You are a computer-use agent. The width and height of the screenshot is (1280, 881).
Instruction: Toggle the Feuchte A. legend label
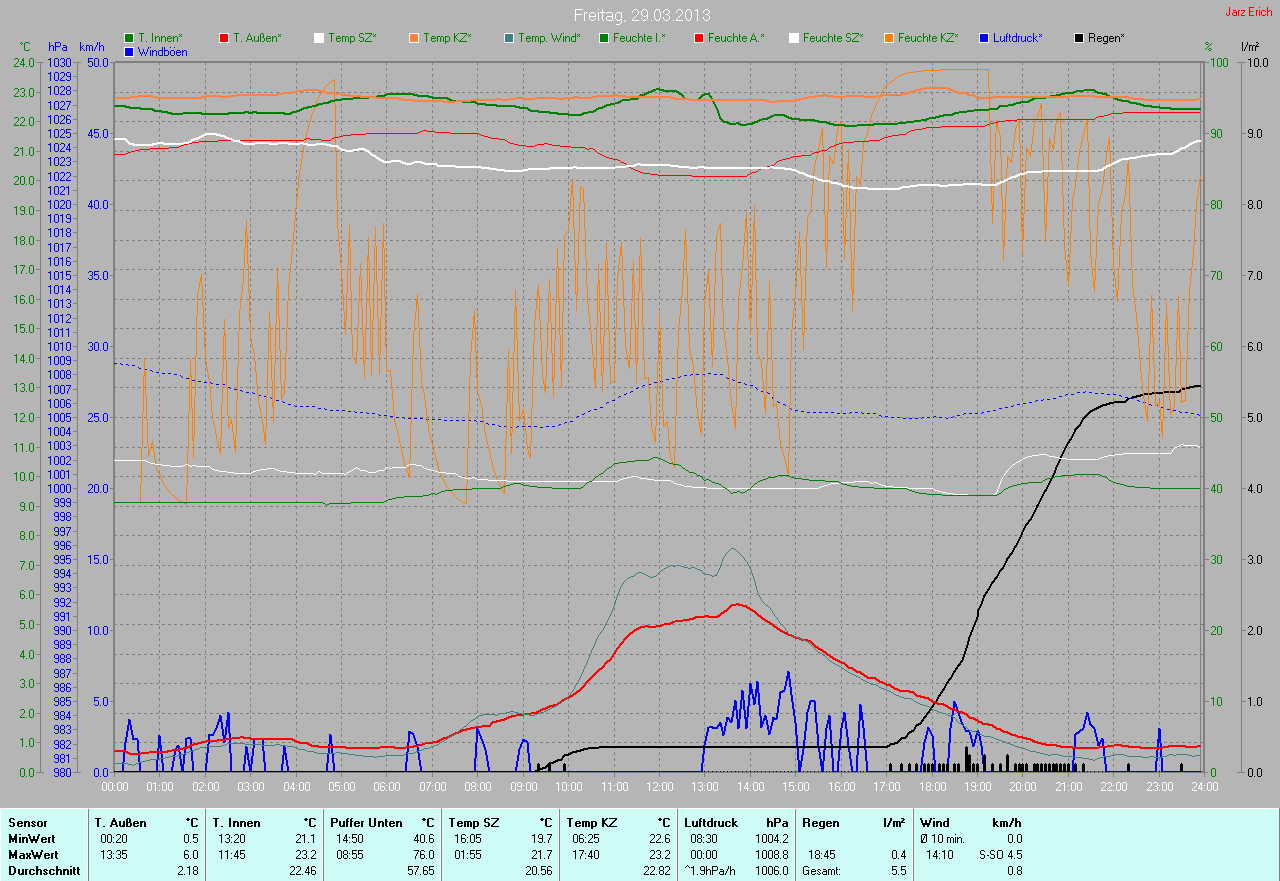point(735,38)
